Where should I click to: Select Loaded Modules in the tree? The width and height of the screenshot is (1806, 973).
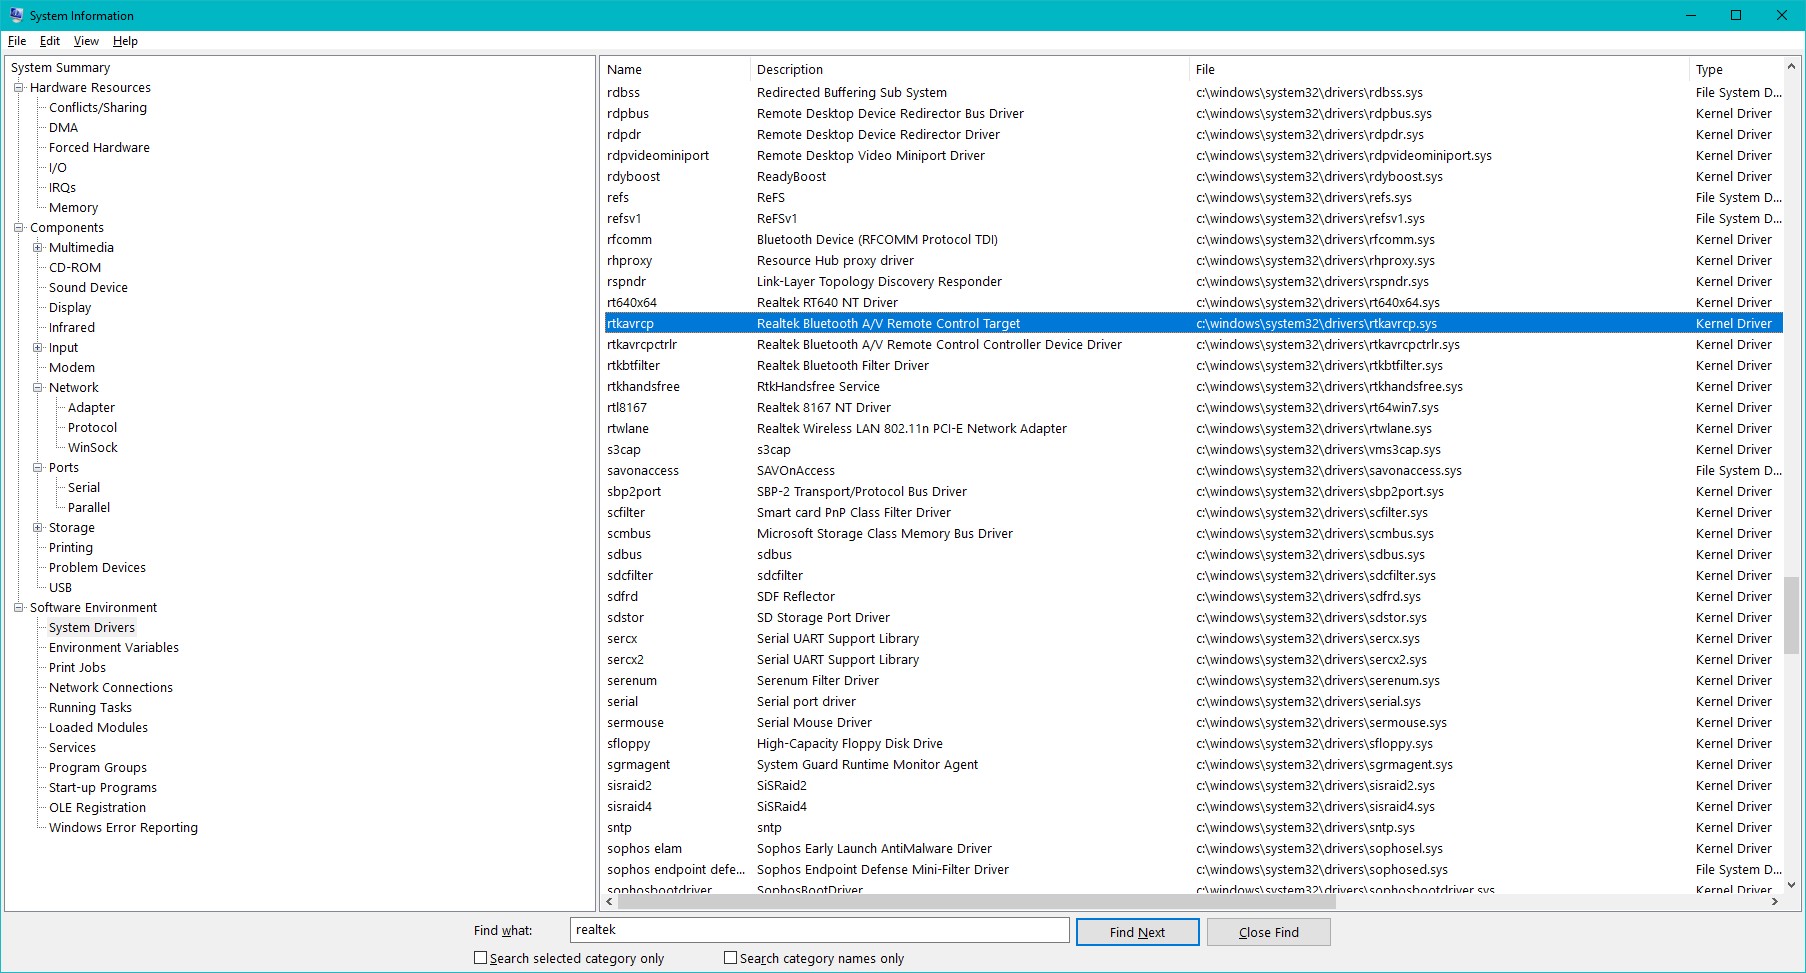[x=98, y=728]
